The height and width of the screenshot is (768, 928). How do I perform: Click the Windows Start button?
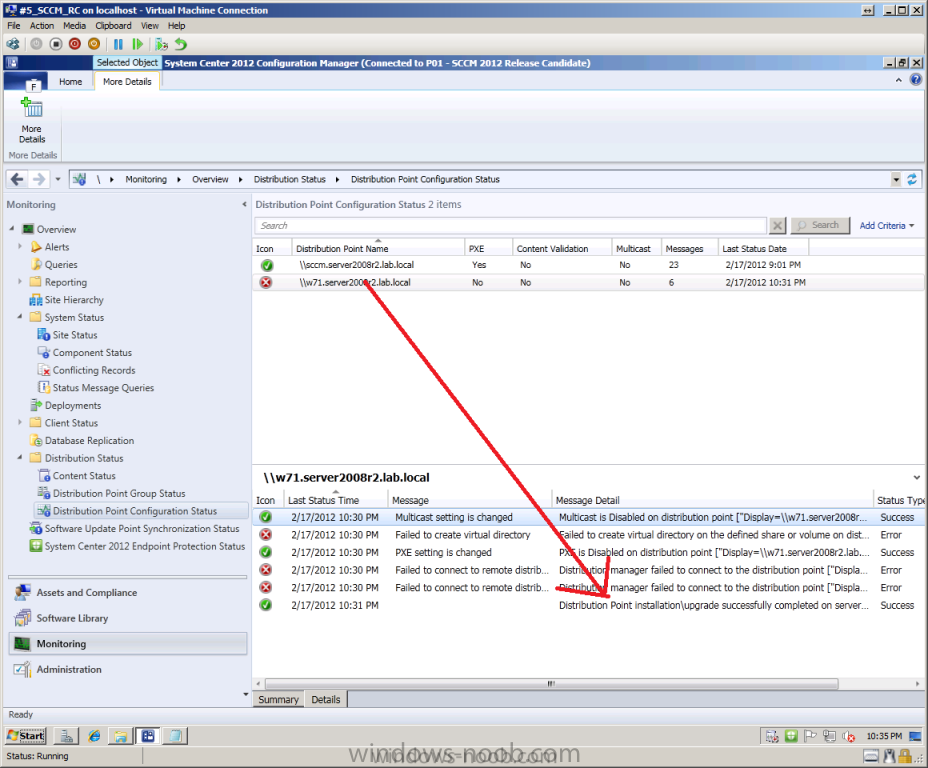click(x=25, y=736)
